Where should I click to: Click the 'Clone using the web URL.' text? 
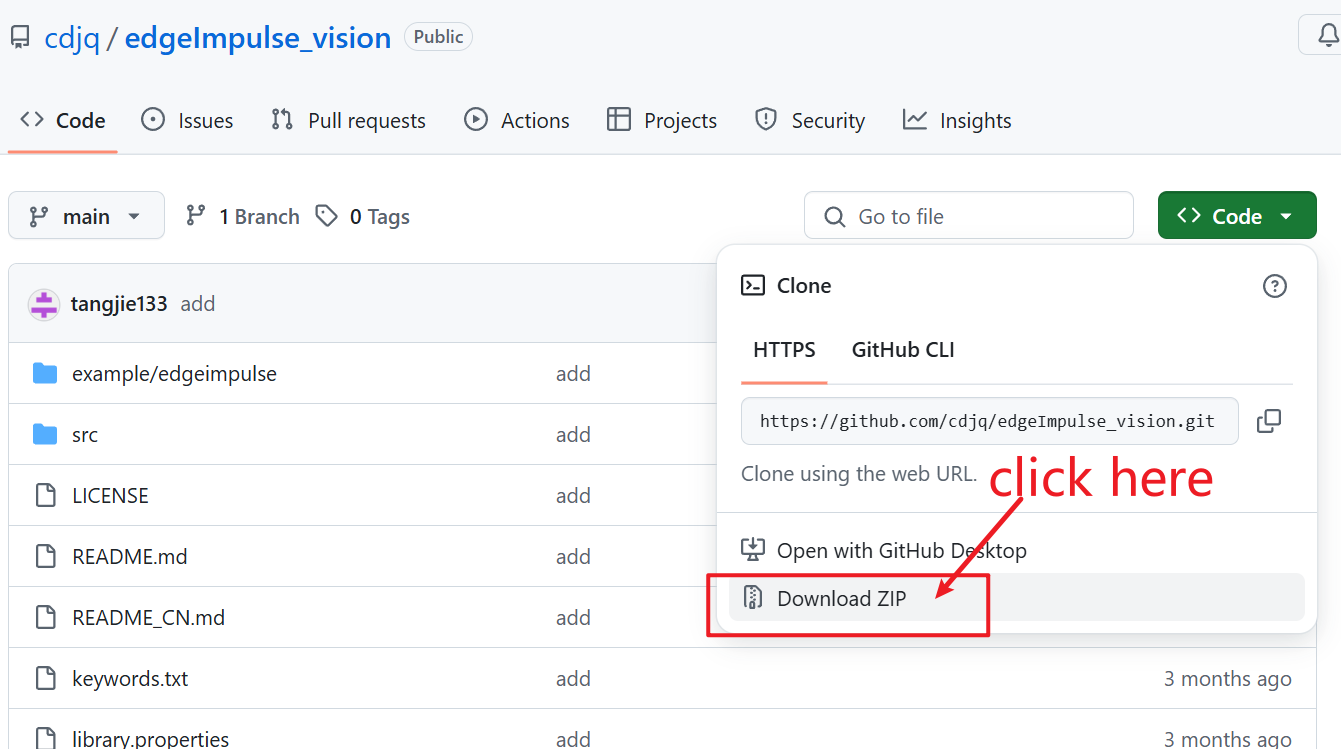click(859, 474)
